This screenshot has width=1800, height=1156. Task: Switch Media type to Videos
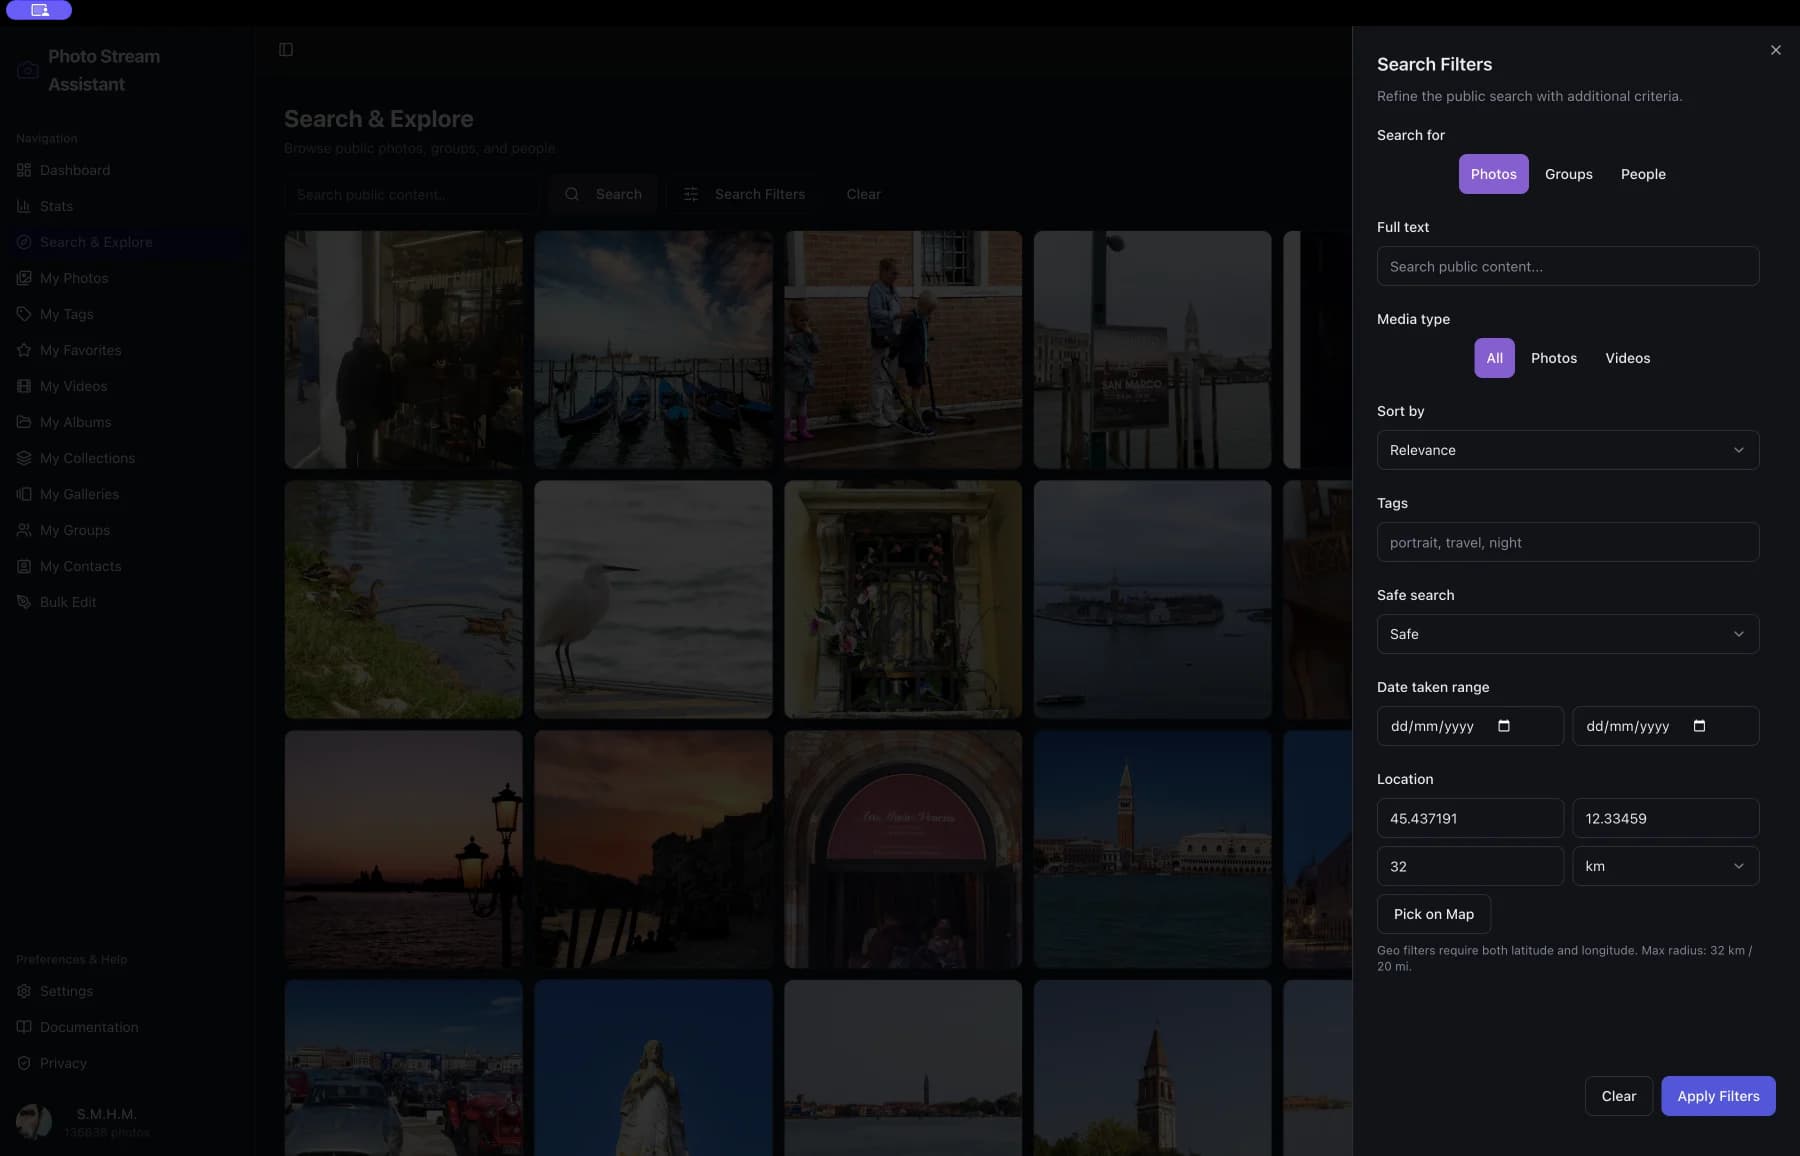(1627, 358)
